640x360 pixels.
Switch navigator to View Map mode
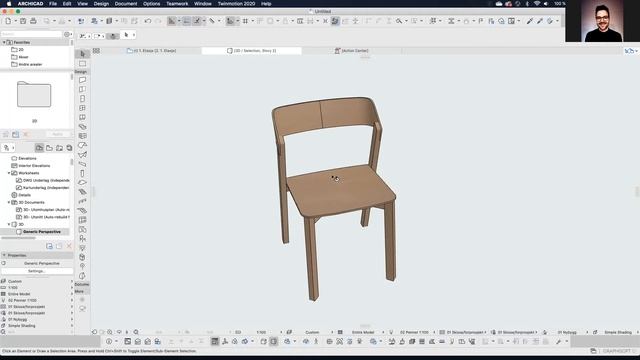(x=49, y=148)
